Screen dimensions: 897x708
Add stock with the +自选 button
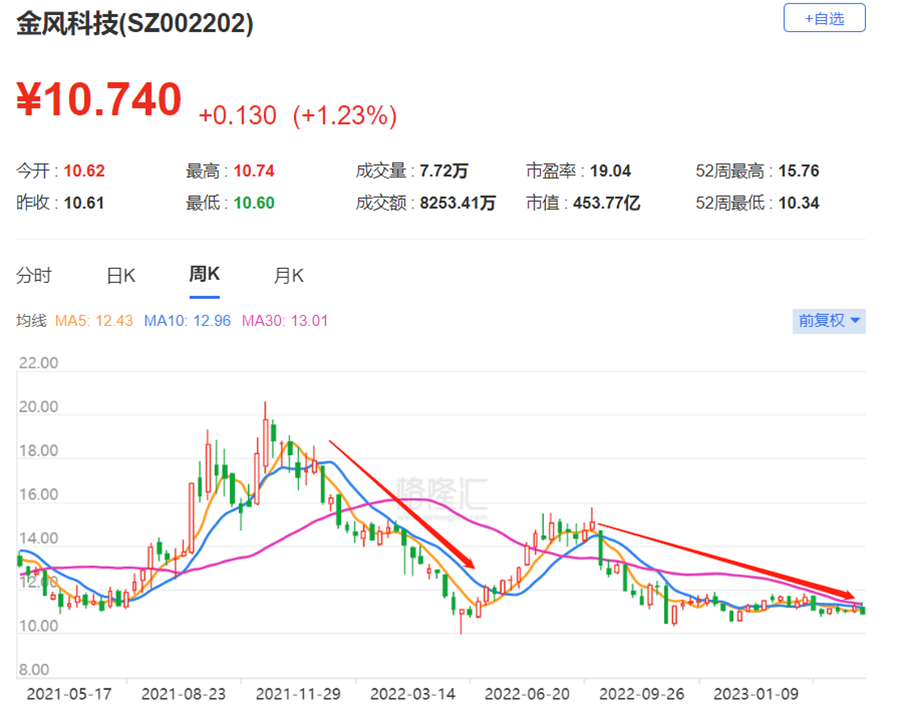point(824,18)
